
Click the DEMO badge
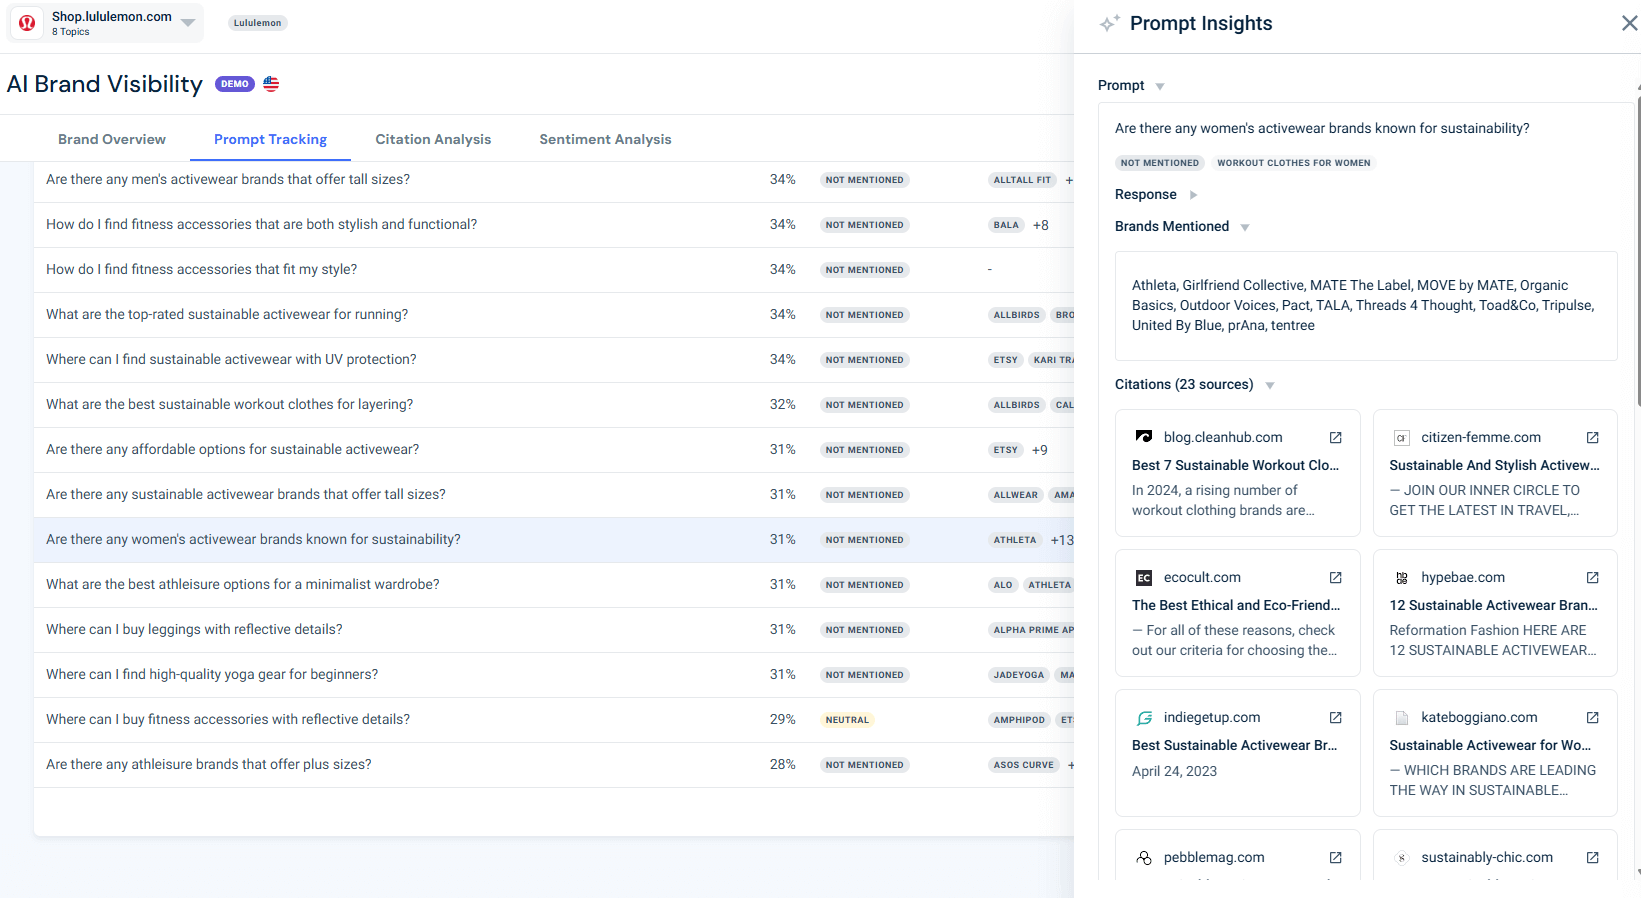pyautogui.click(x=235, y=84)
